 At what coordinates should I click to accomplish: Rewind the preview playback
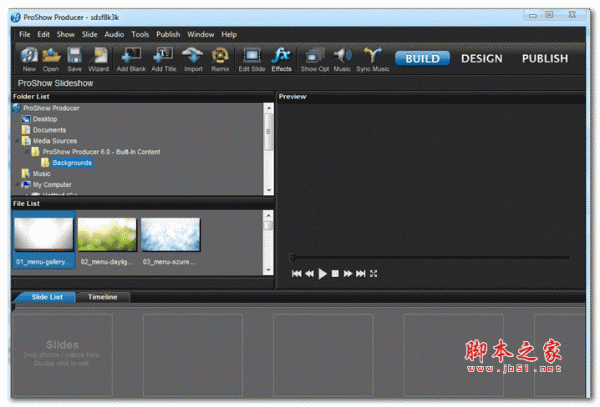click(310, 274)
